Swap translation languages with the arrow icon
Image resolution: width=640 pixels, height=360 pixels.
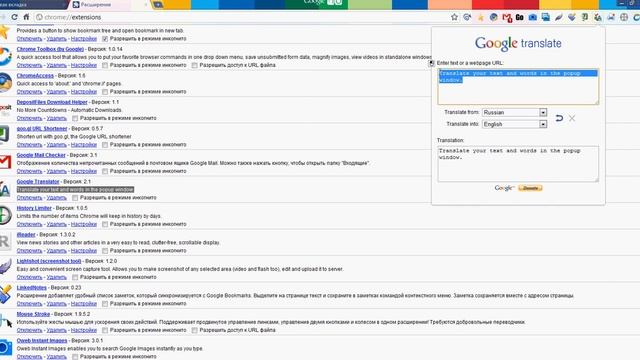(x=559, y=118)
